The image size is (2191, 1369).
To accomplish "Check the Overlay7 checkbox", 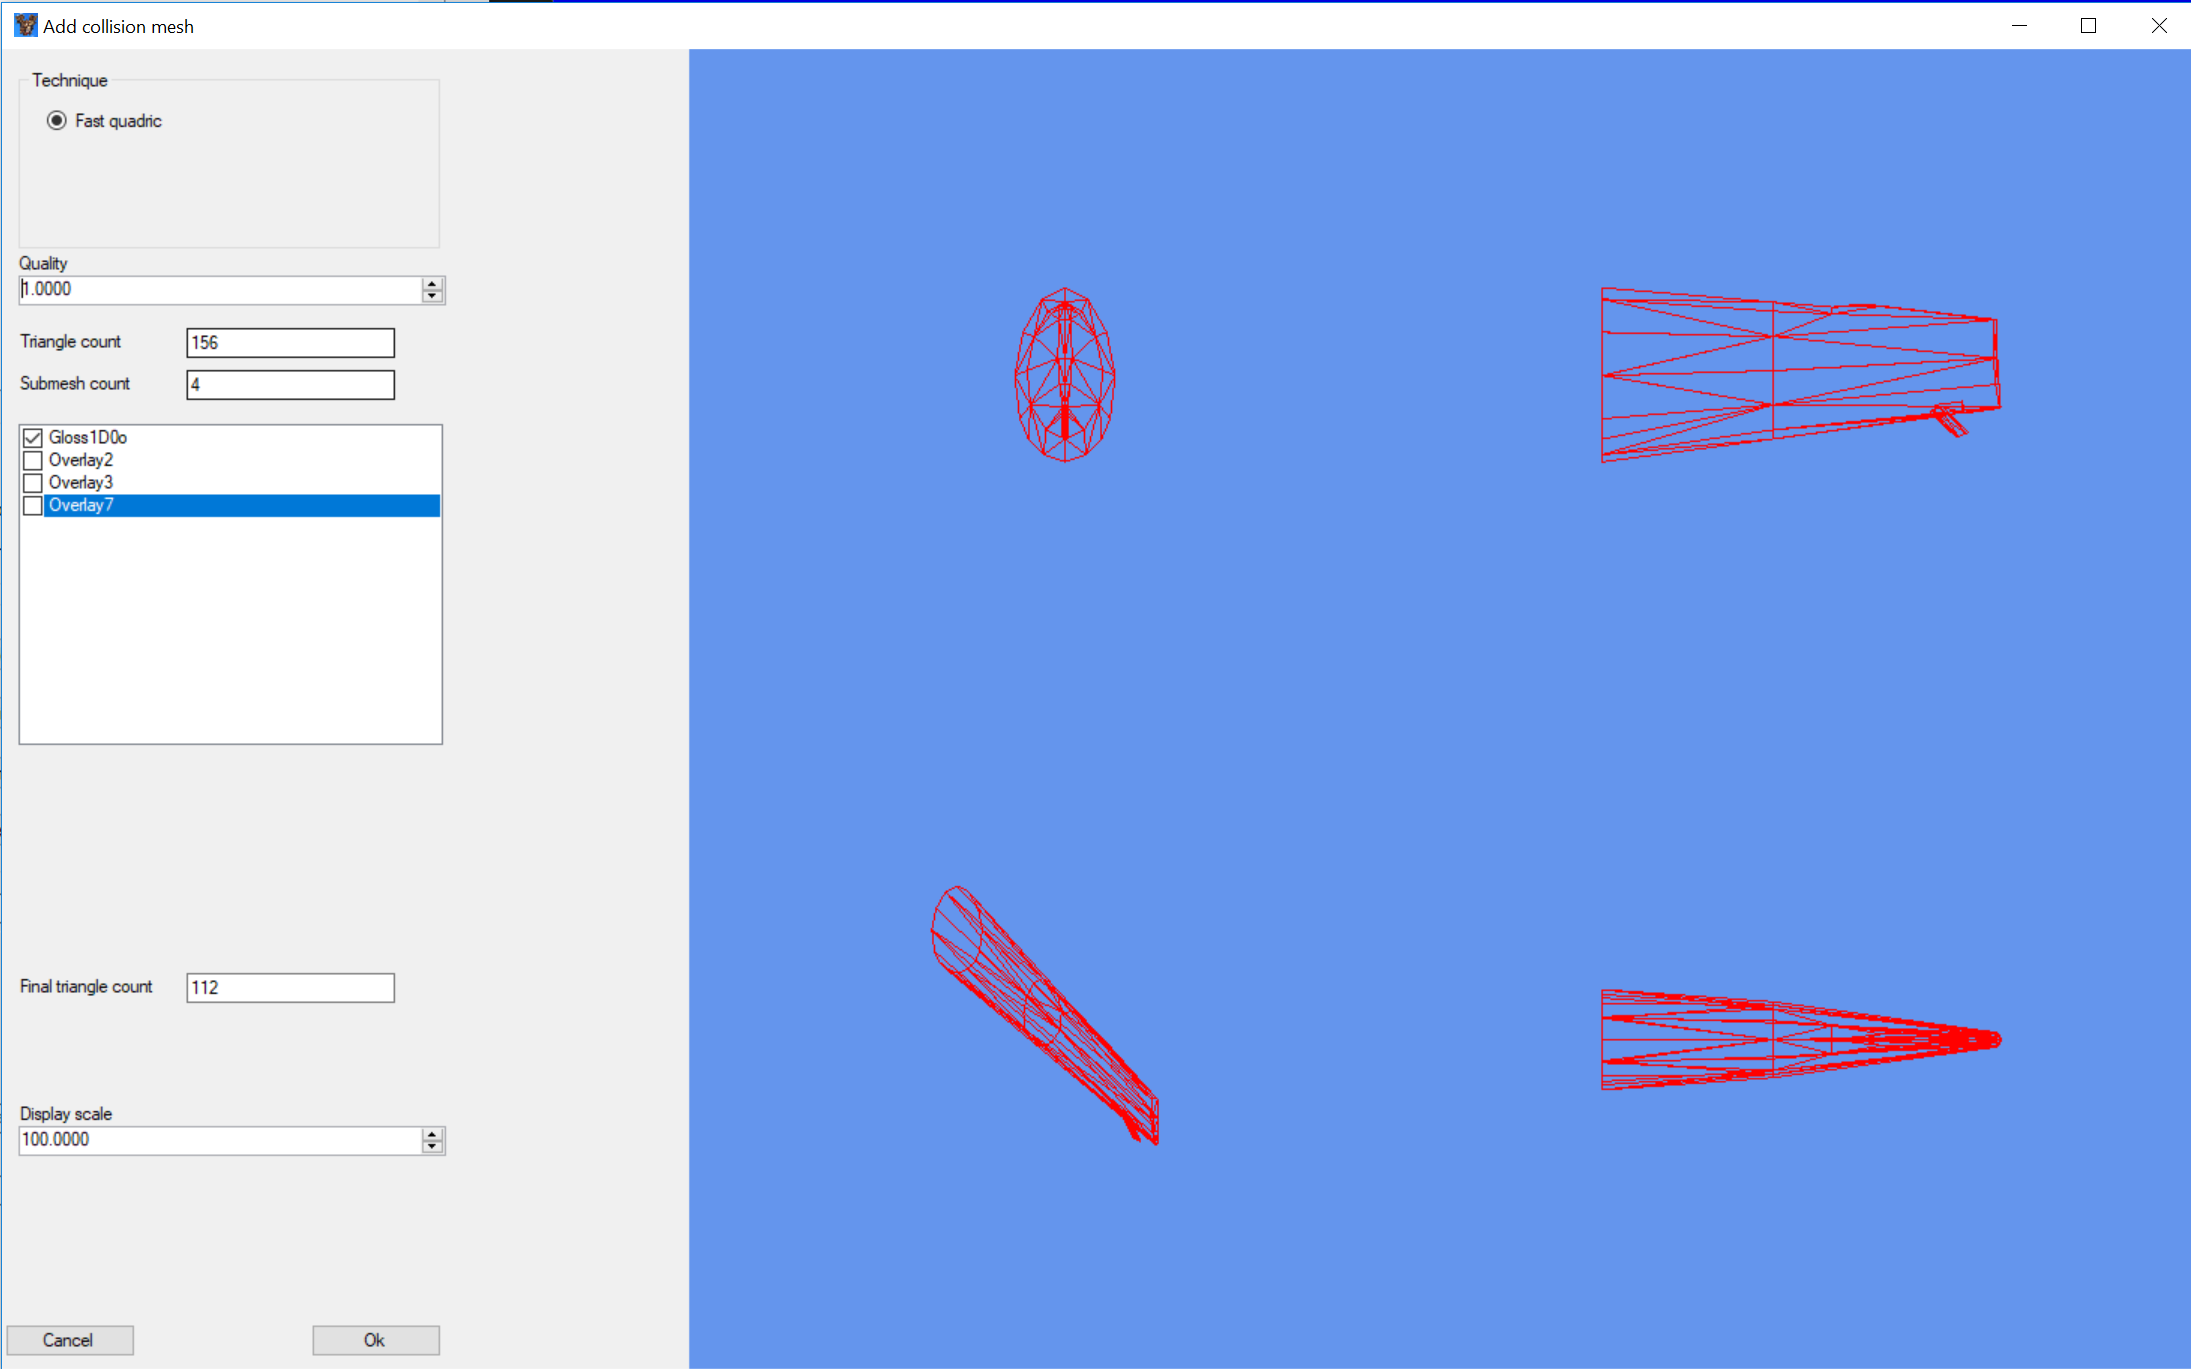I will [x=33, y=506].
